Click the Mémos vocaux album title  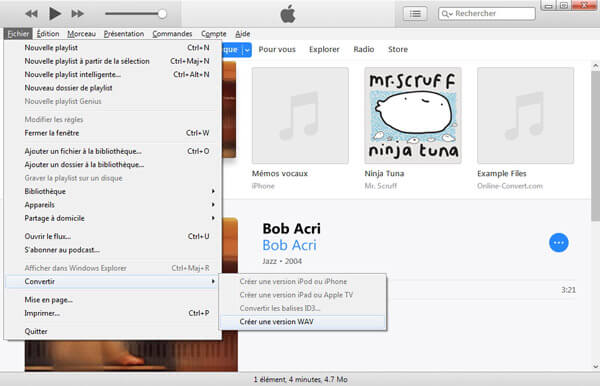click(x=280, y=174)
